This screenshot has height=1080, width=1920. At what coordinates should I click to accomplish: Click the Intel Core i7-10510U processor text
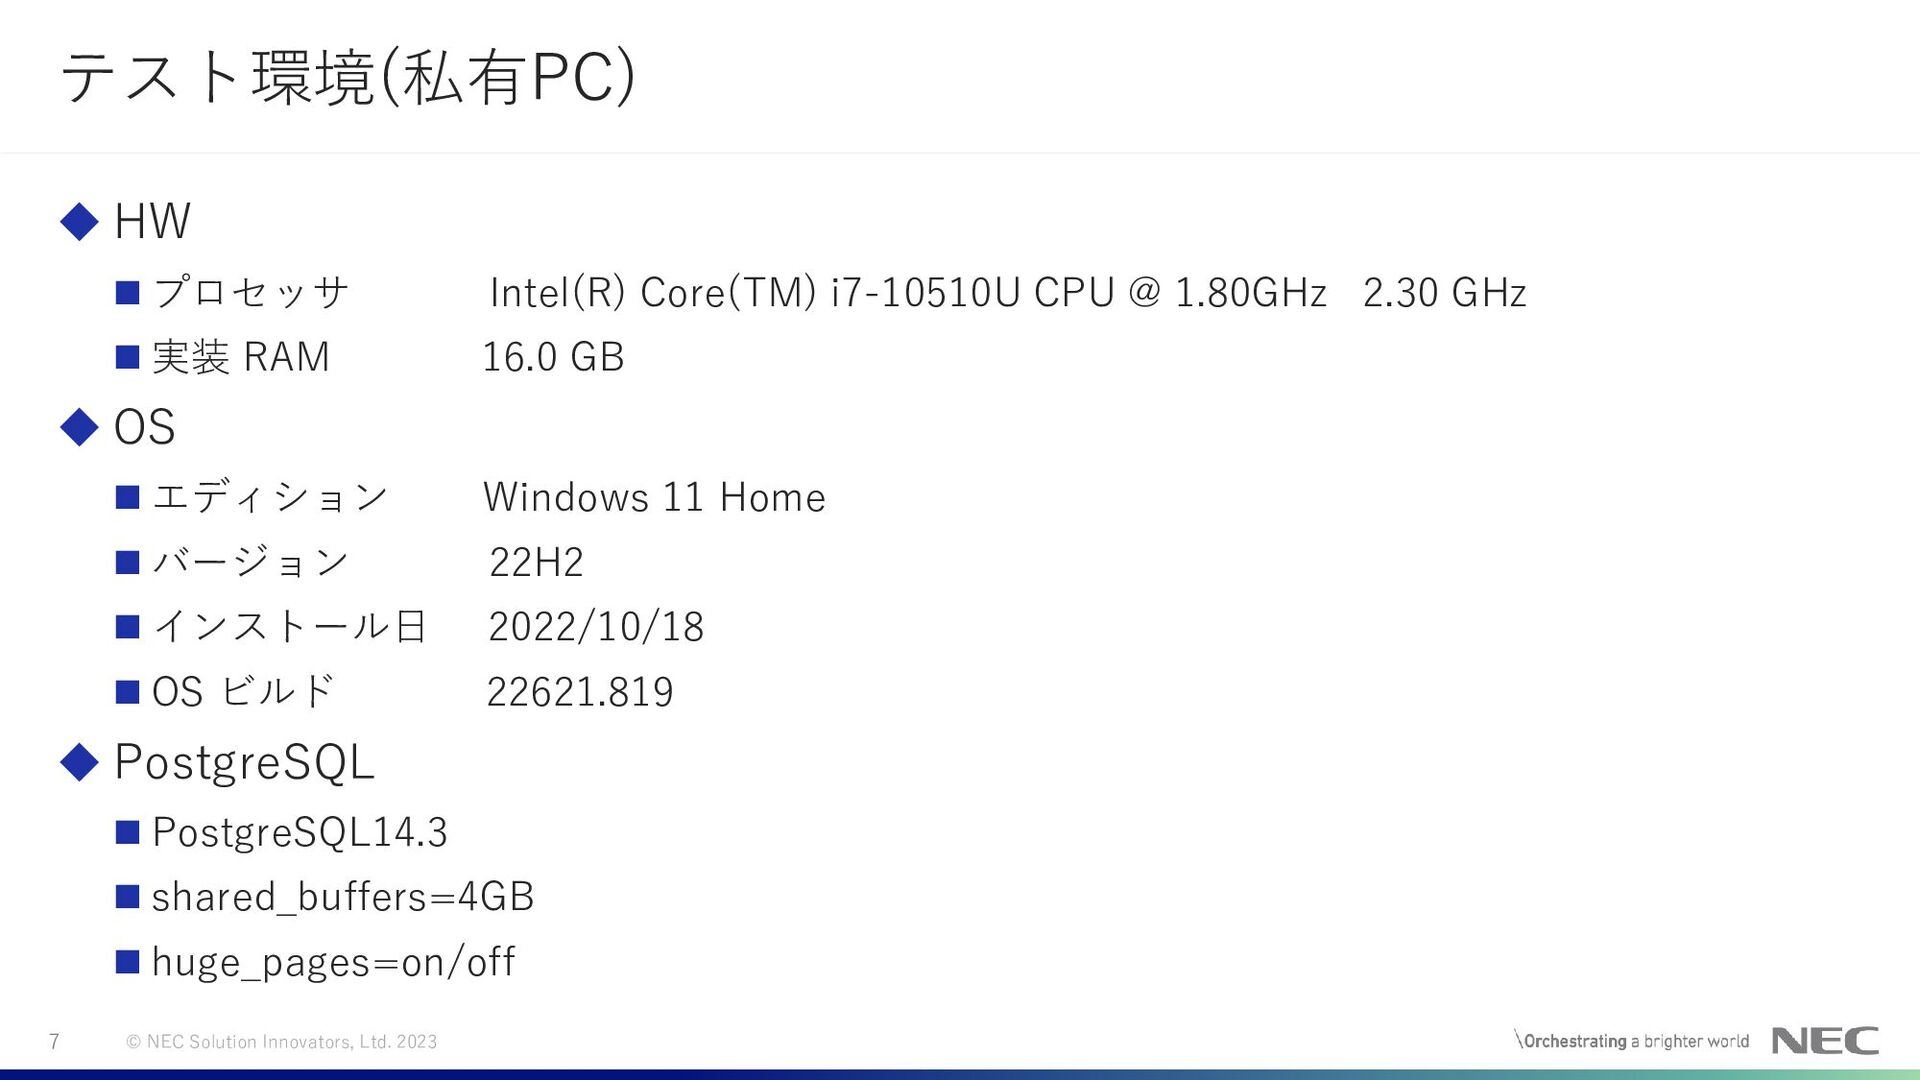(1008, 293)
